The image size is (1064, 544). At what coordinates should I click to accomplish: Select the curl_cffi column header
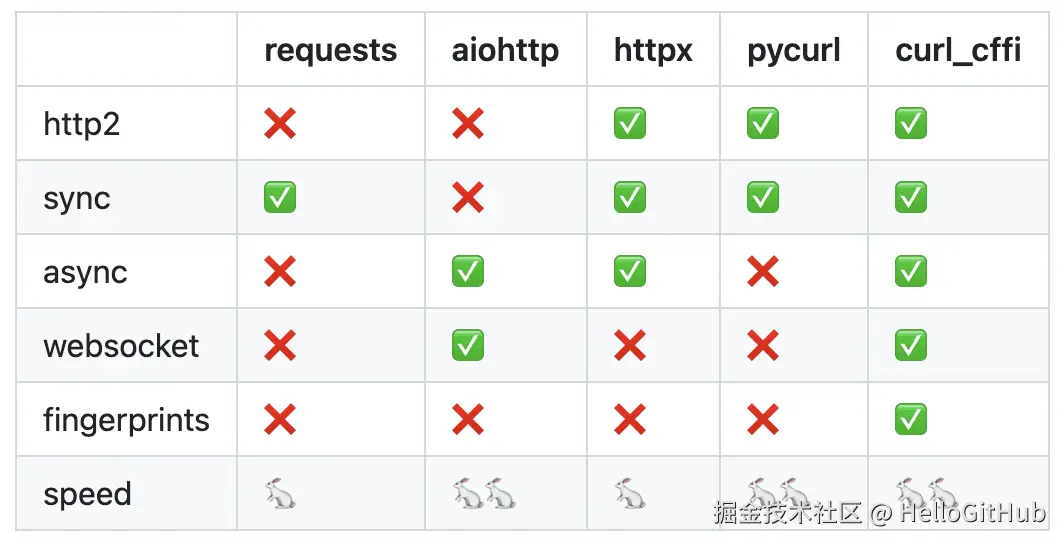[x=958, y=51]
